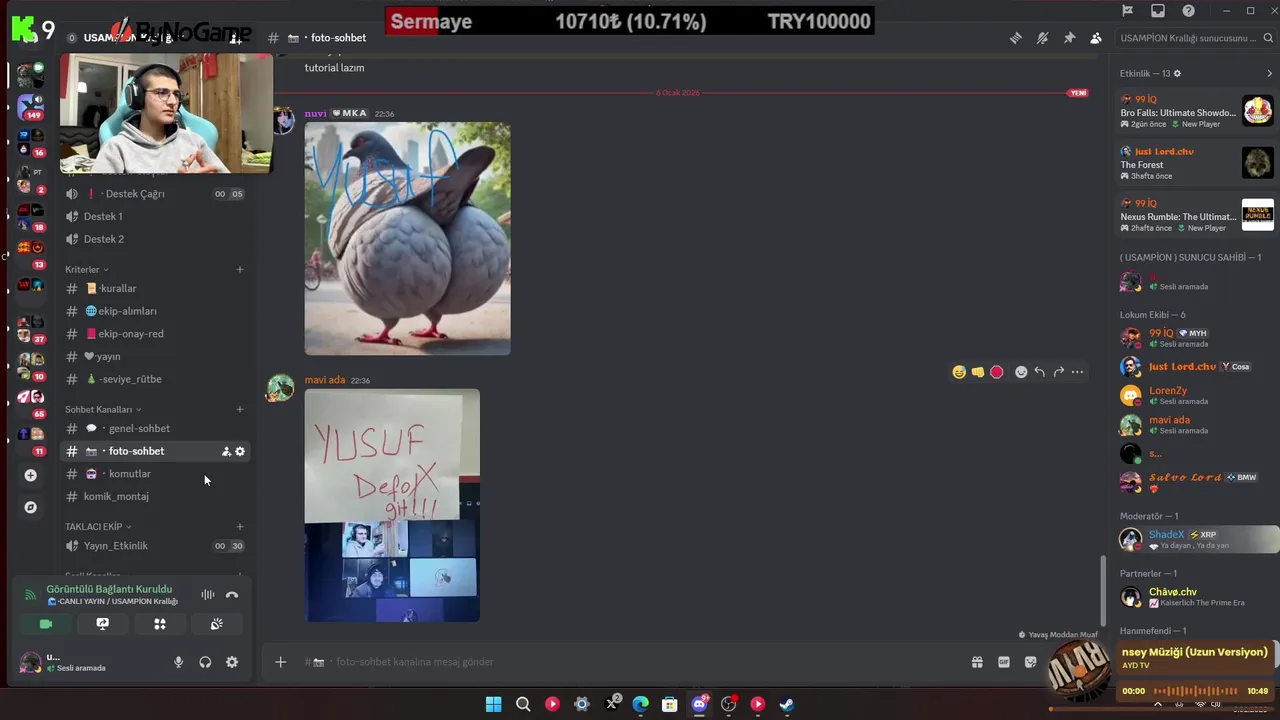Add channel to Kriterler category
The image size is (1280, 720).
(x=240, y=269)
